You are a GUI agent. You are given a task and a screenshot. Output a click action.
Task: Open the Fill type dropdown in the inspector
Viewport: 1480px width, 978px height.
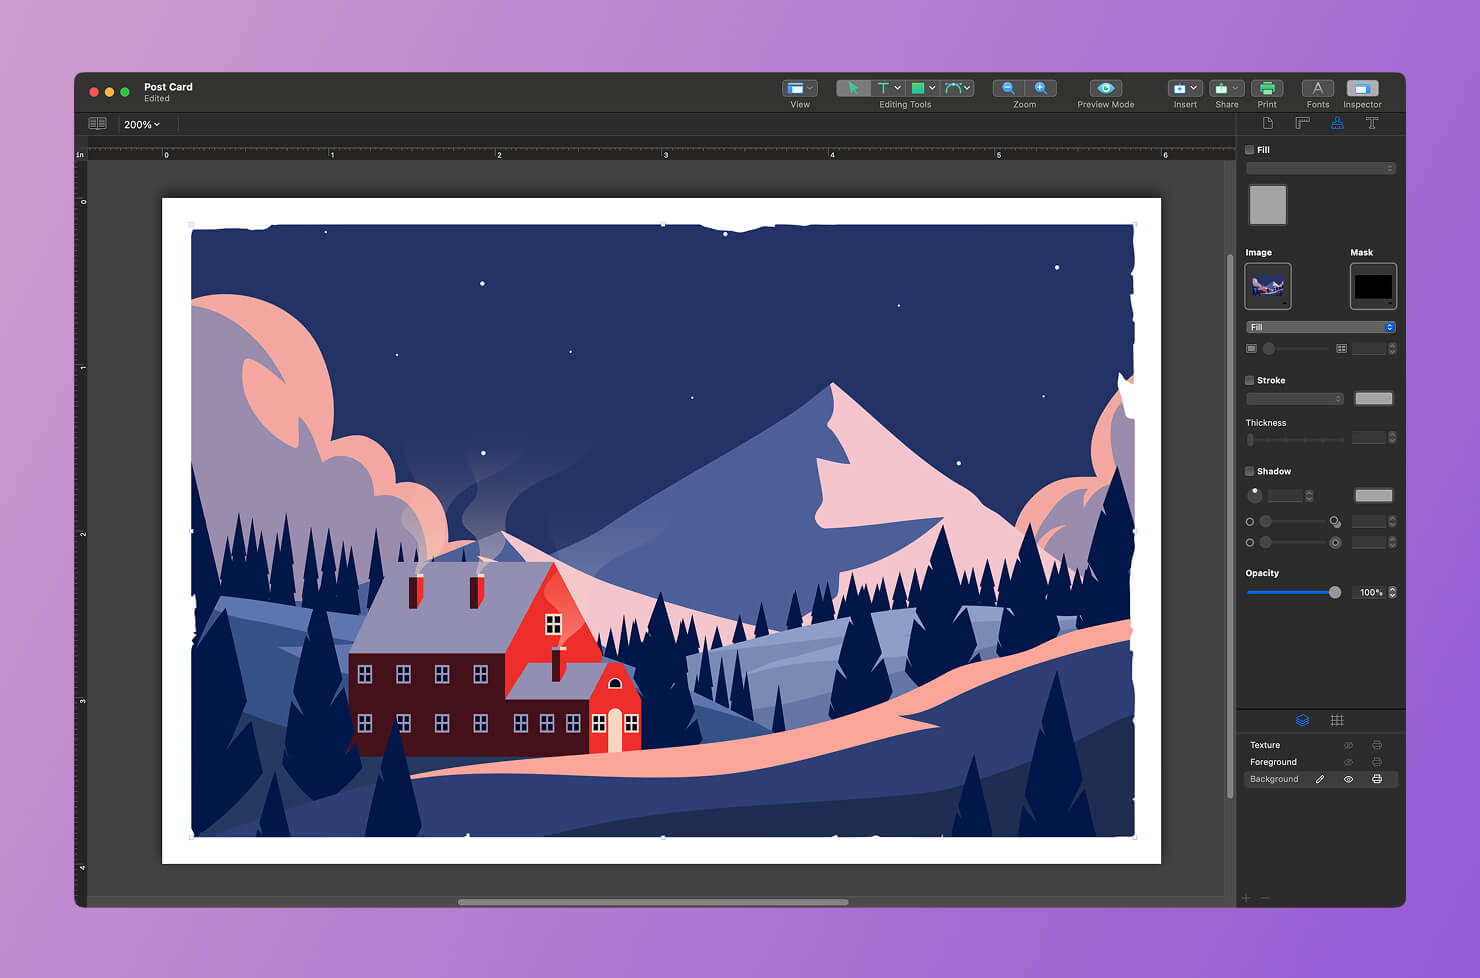point(1320,327)
